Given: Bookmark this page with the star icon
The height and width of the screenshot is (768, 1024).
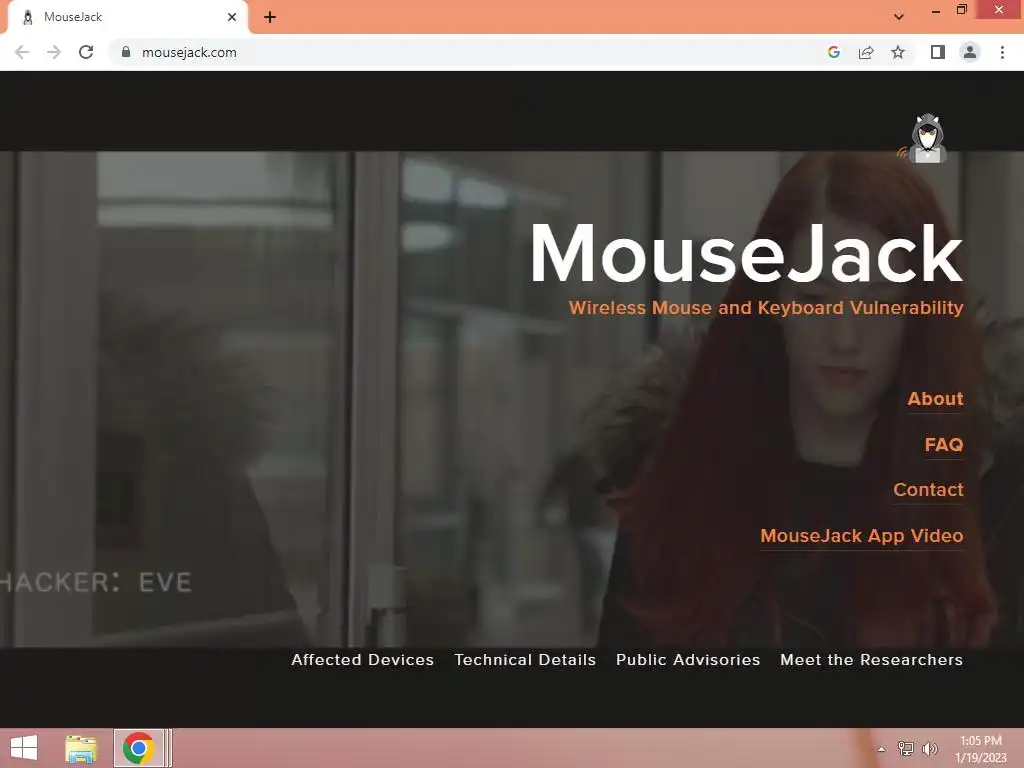Looking at the screenshot, I should tap(898, 52).
